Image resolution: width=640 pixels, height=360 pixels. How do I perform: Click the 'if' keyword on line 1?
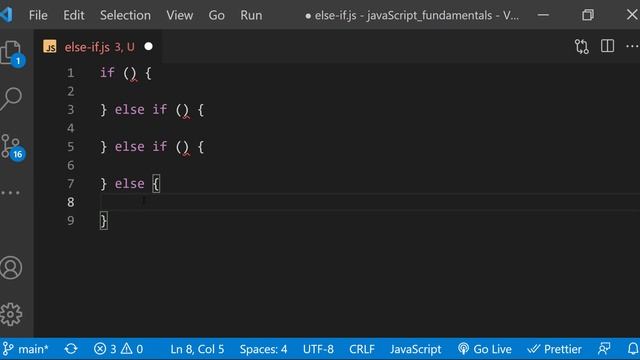pos(107,73)
